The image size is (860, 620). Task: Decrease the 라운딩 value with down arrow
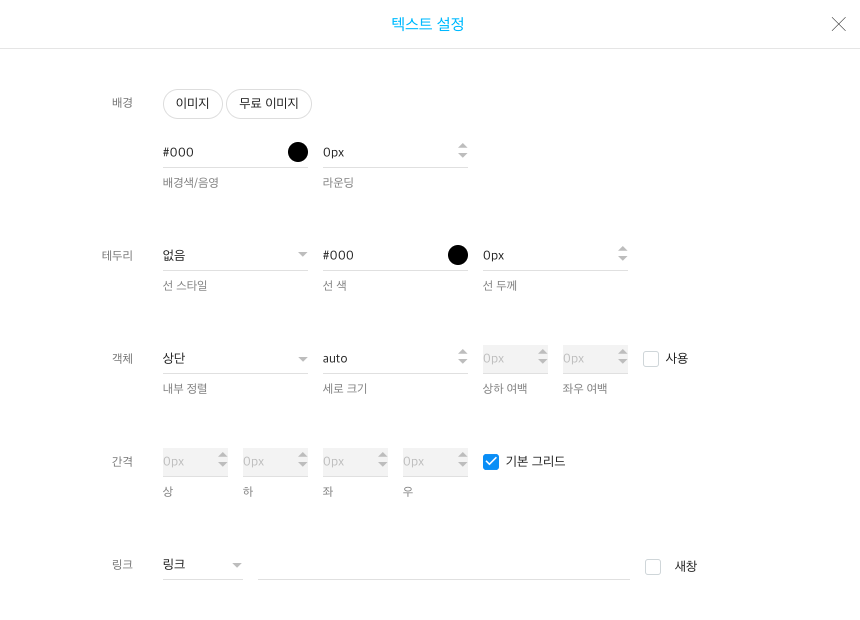[463, 157]
